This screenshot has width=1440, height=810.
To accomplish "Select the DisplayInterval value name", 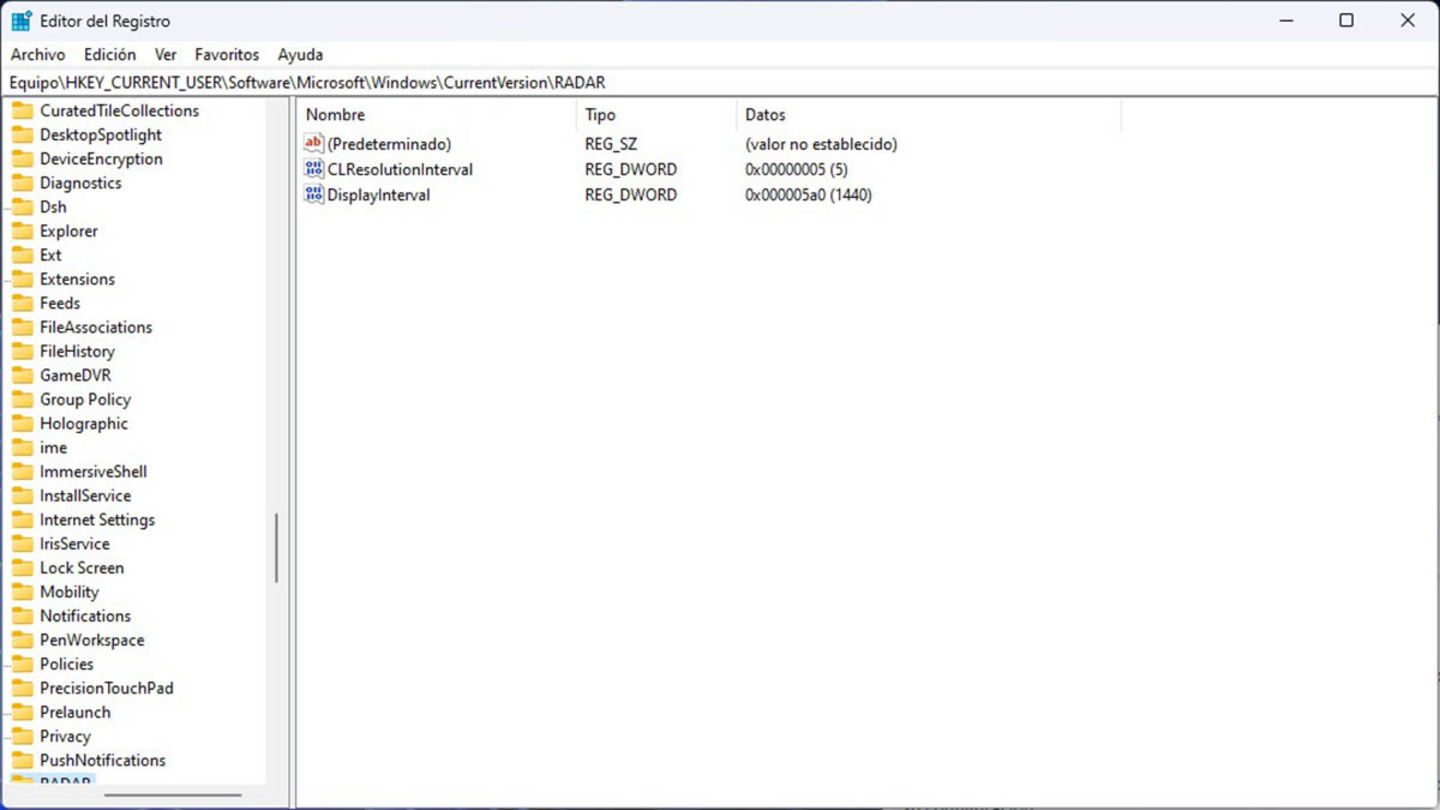I will point(379,195).
